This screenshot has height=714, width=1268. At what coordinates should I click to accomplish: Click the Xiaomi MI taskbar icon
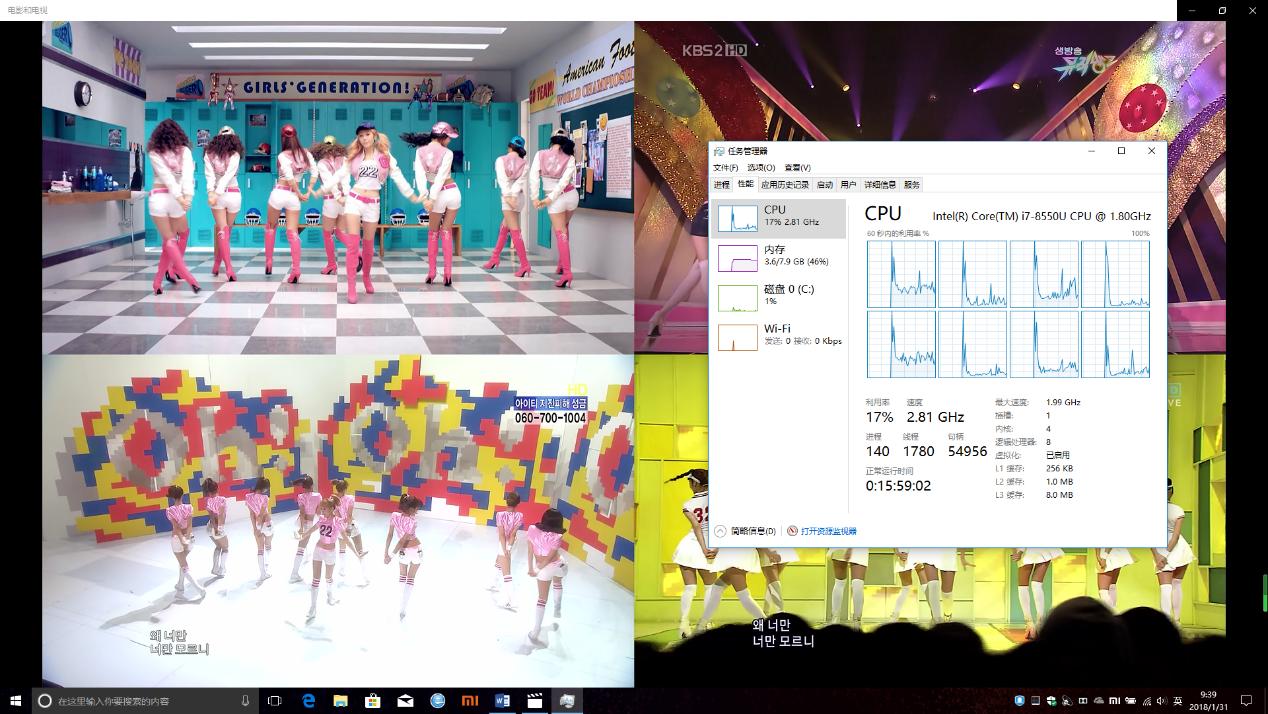click(x=469, y=701)
